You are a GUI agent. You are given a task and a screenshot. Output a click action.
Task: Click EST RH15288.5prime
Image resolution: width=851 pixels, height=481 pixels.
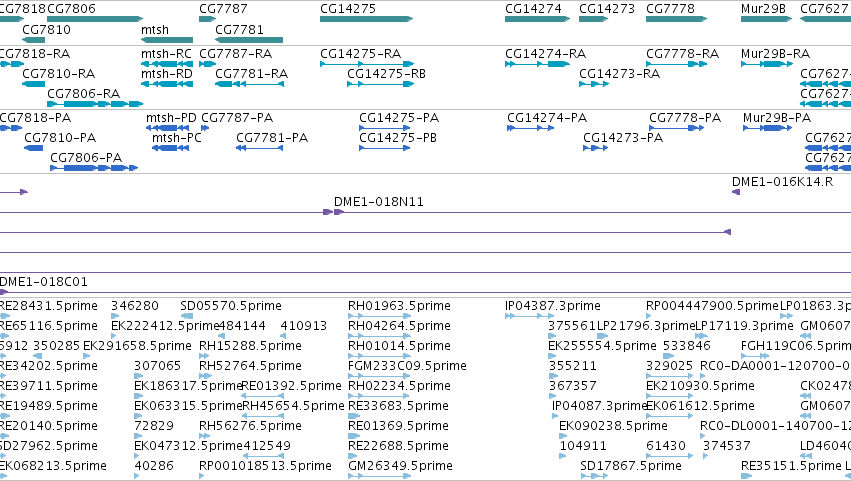(204, 356)
